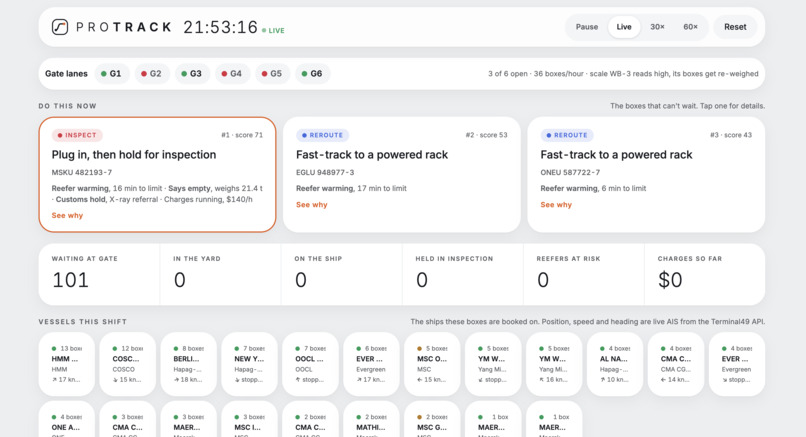Select the AL NA... vessel card
The width and height of the screenshot is (806, 437).
(615, 364)
